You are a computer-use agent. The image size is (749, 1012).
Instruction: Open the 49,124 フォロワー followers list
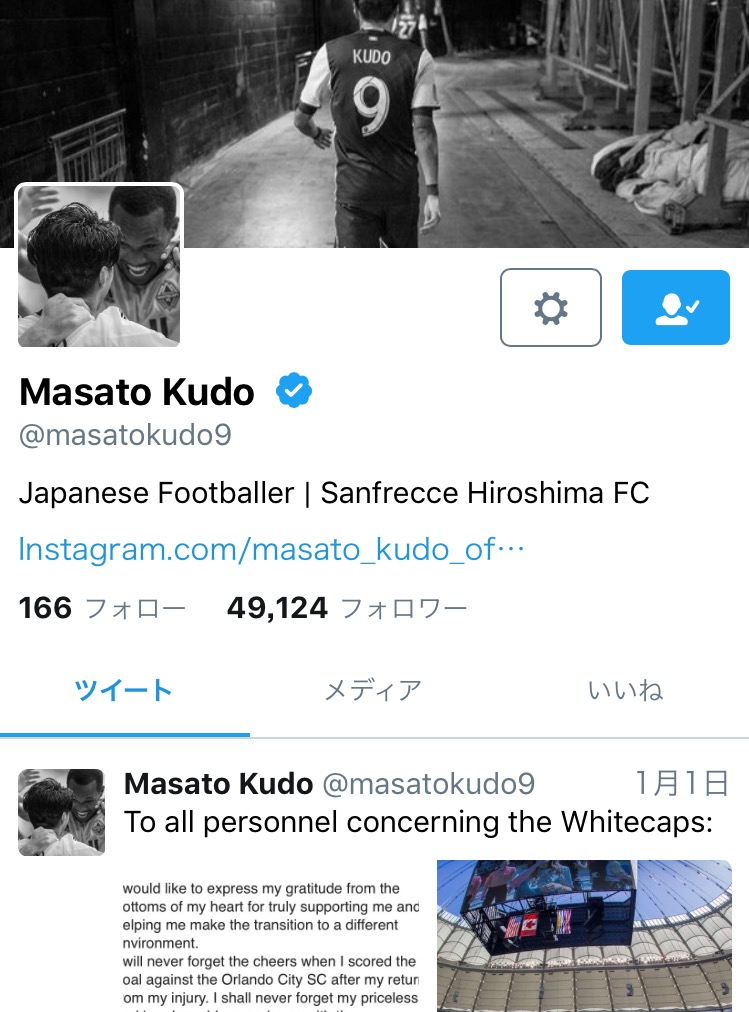tap(346, 608)
